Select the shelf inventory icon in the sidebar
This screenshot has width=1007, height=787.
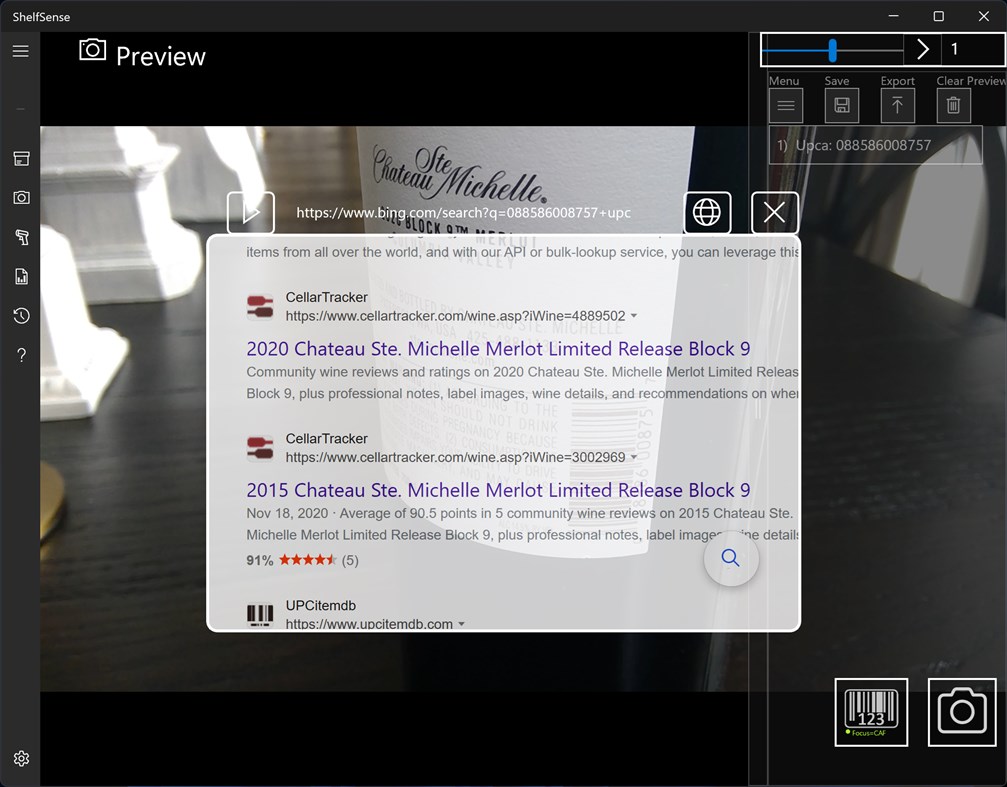click(x=21, y=158)
